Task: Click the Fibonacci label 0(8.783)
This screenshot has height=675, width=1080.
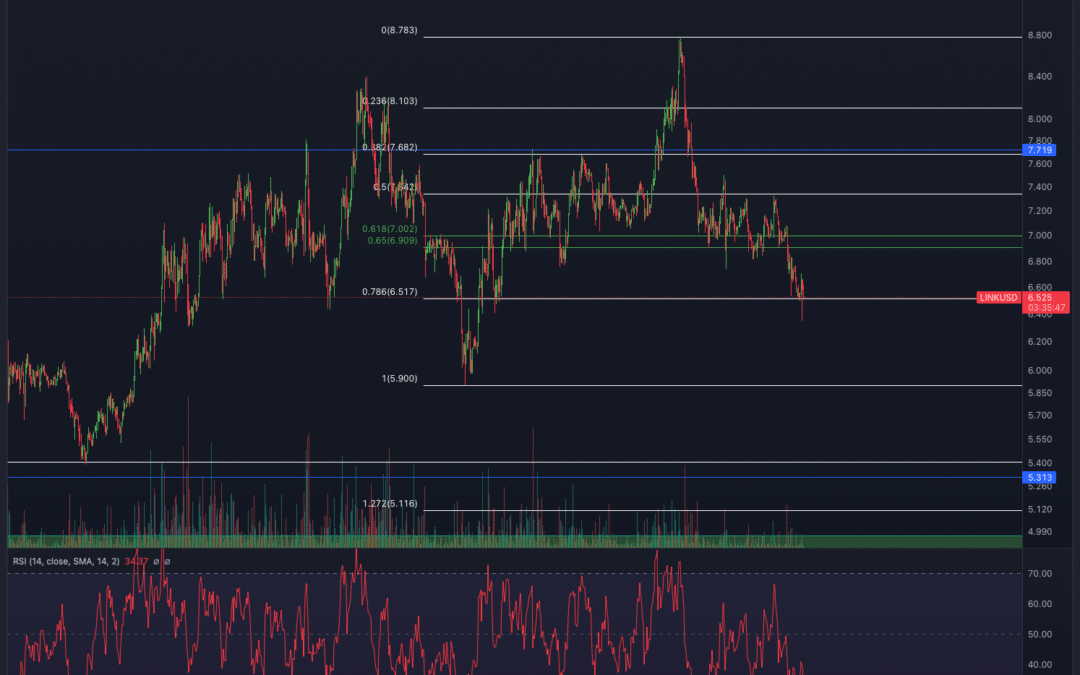Action: 399,30
